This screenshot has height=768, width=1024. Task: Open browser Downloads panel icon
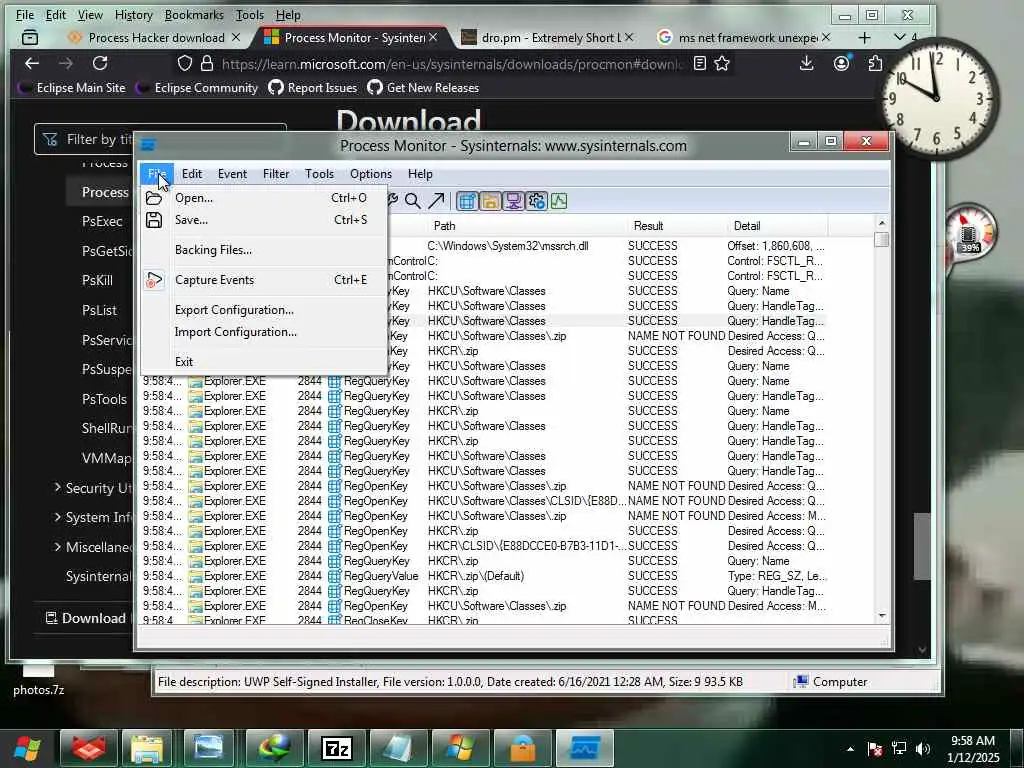pos(807,63)
